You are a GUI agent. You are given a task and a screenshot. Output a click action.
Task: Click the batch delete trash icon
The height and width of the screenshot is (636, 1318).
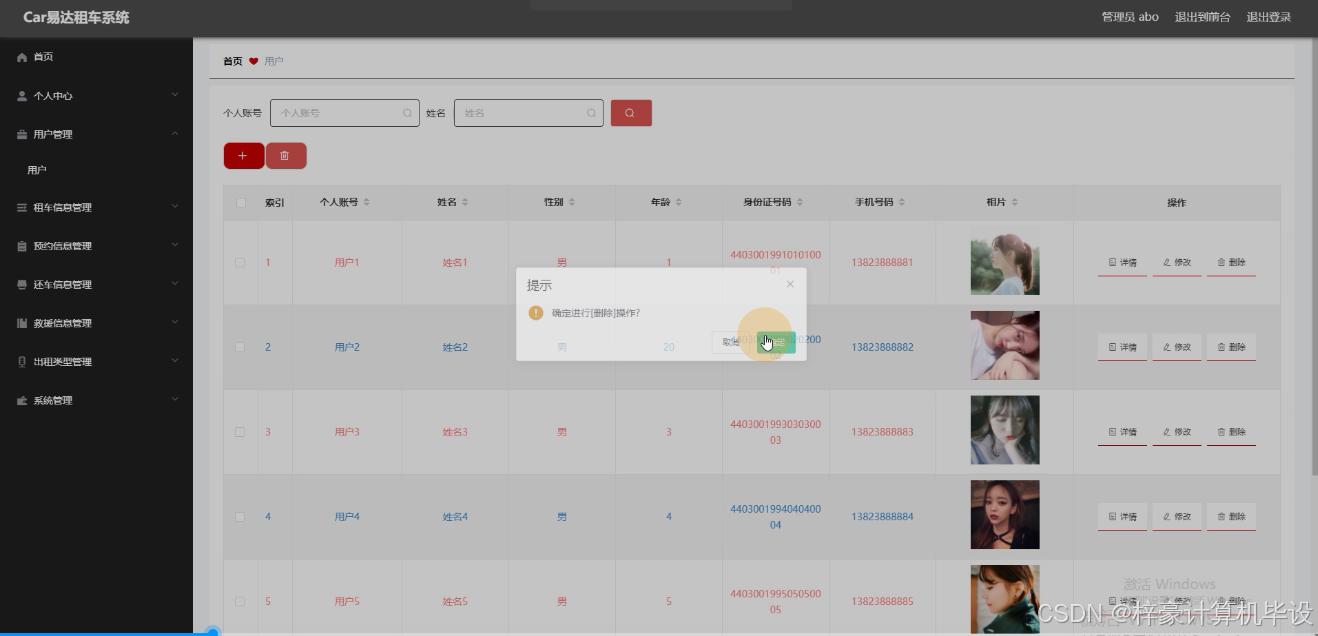point(288,155)
